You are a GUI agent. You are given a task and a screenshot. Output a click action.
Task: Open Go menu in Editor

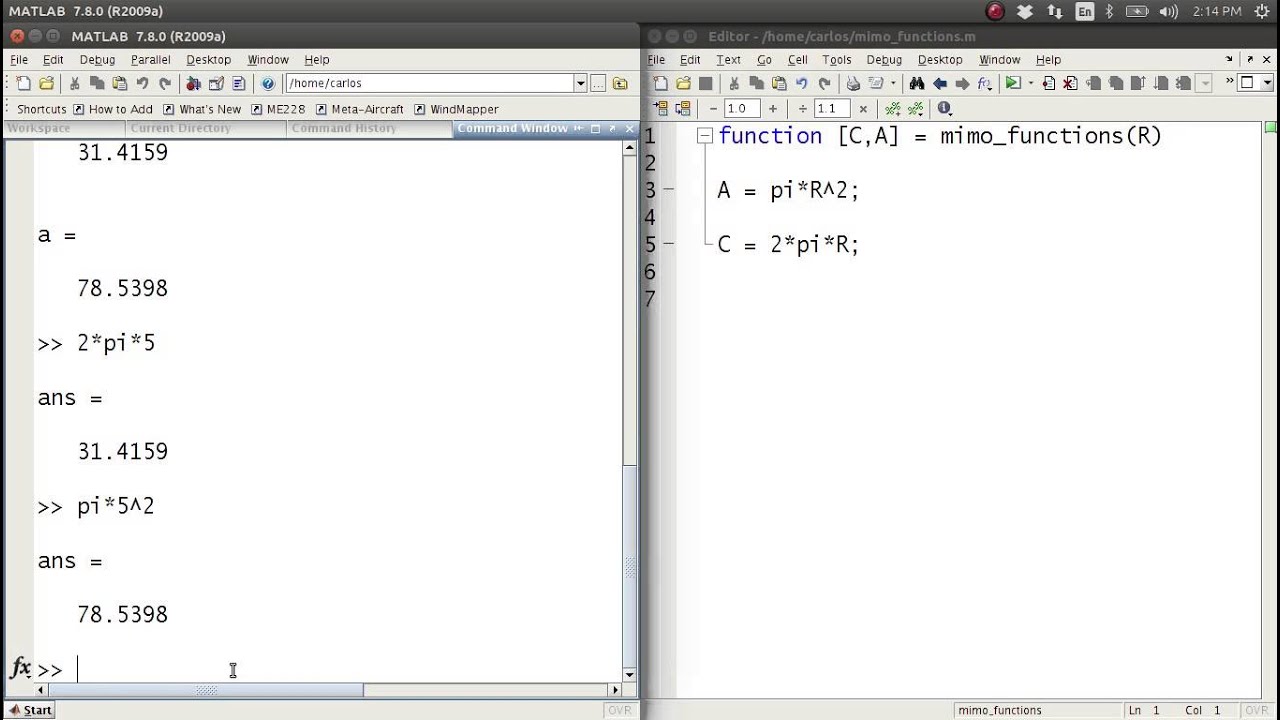click(x=764, y=60)
